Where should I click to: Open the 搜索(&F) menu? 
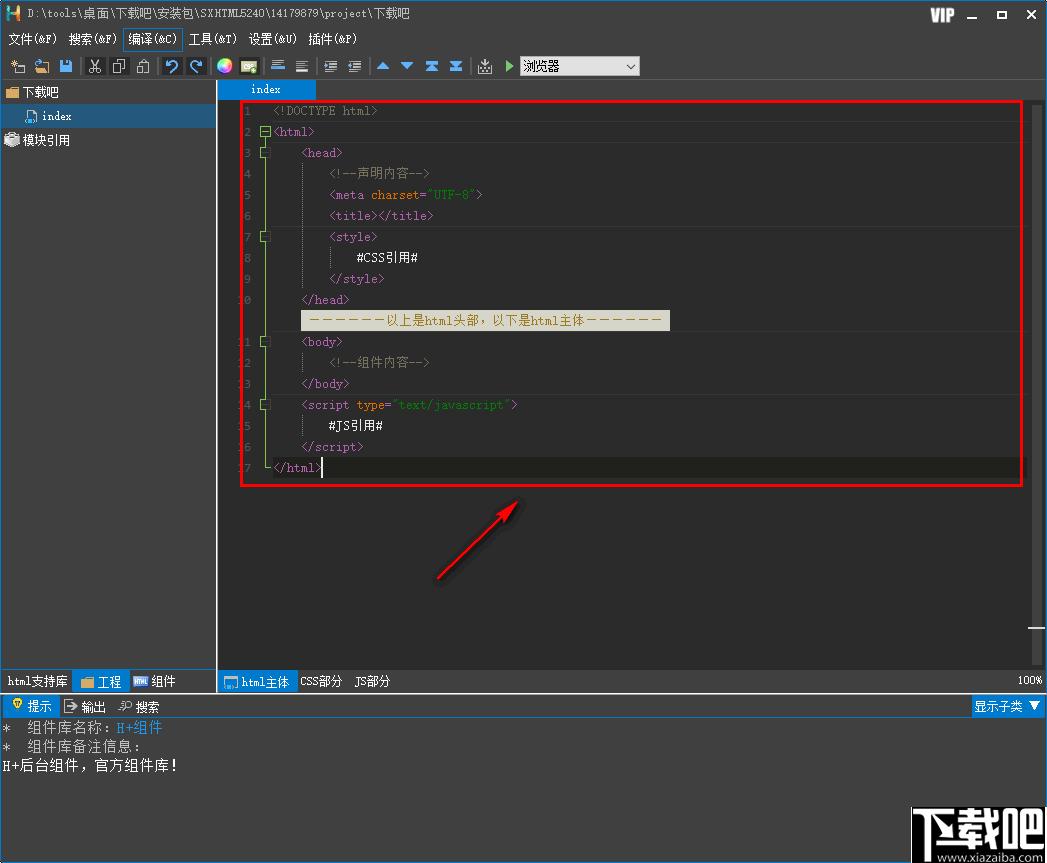pos(93,39)
